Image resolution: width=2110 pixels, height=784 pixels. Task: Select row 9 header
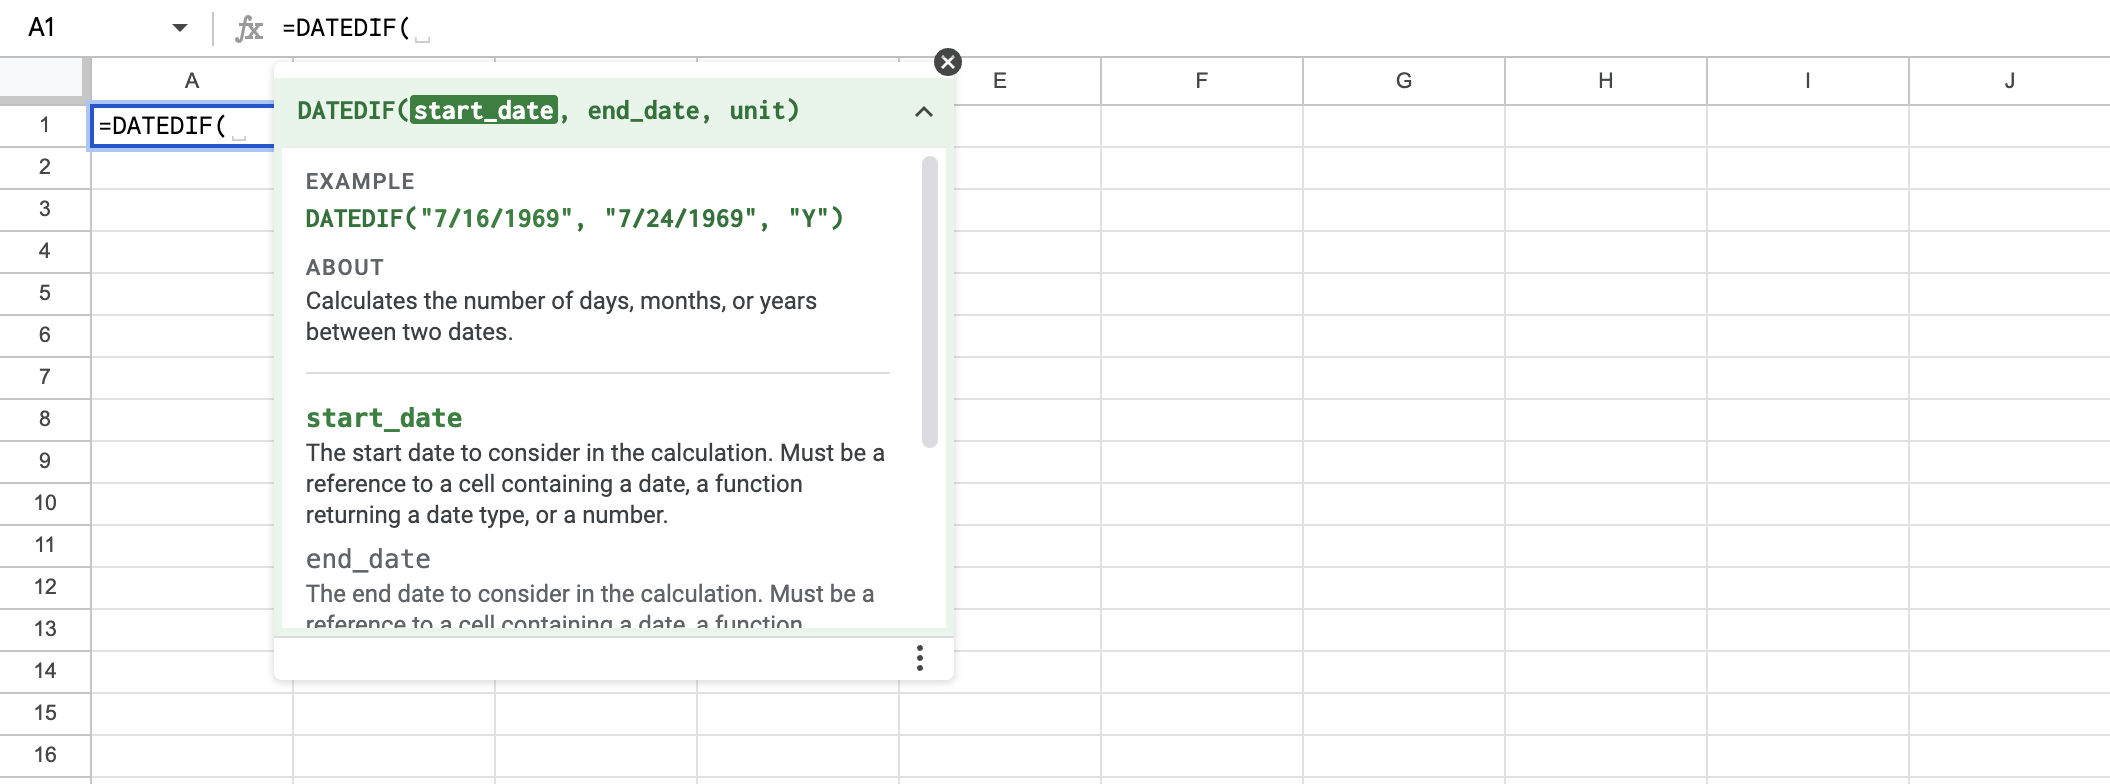coord(45,461)
